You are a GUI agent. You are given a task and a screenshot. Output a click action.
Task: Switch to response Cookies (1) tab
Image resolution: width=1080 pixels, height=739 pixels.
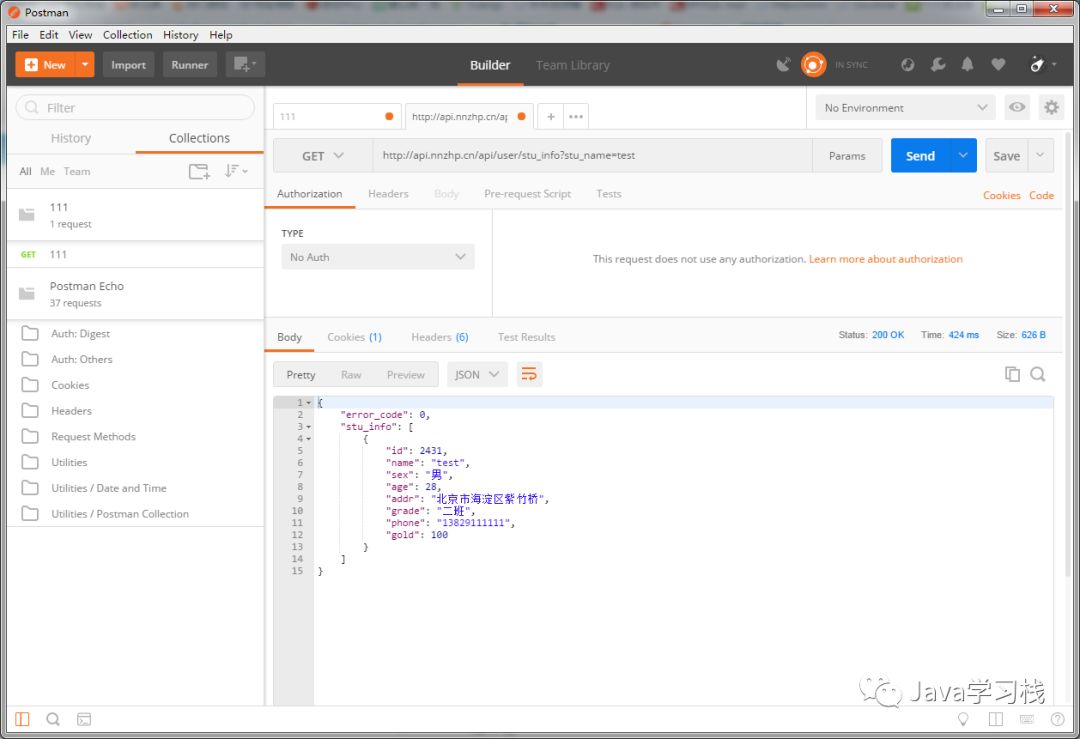coord(355,337)
